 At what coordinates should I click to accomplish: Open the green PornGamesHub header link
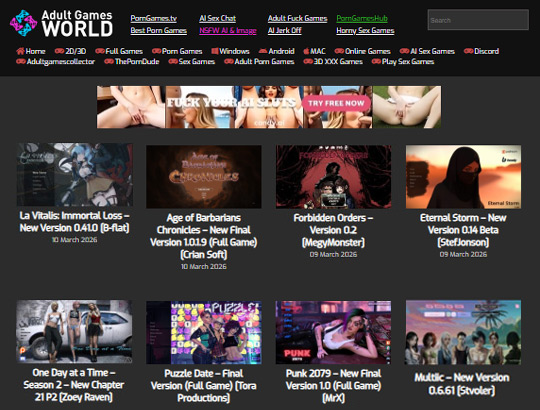[x=362, y=18]
